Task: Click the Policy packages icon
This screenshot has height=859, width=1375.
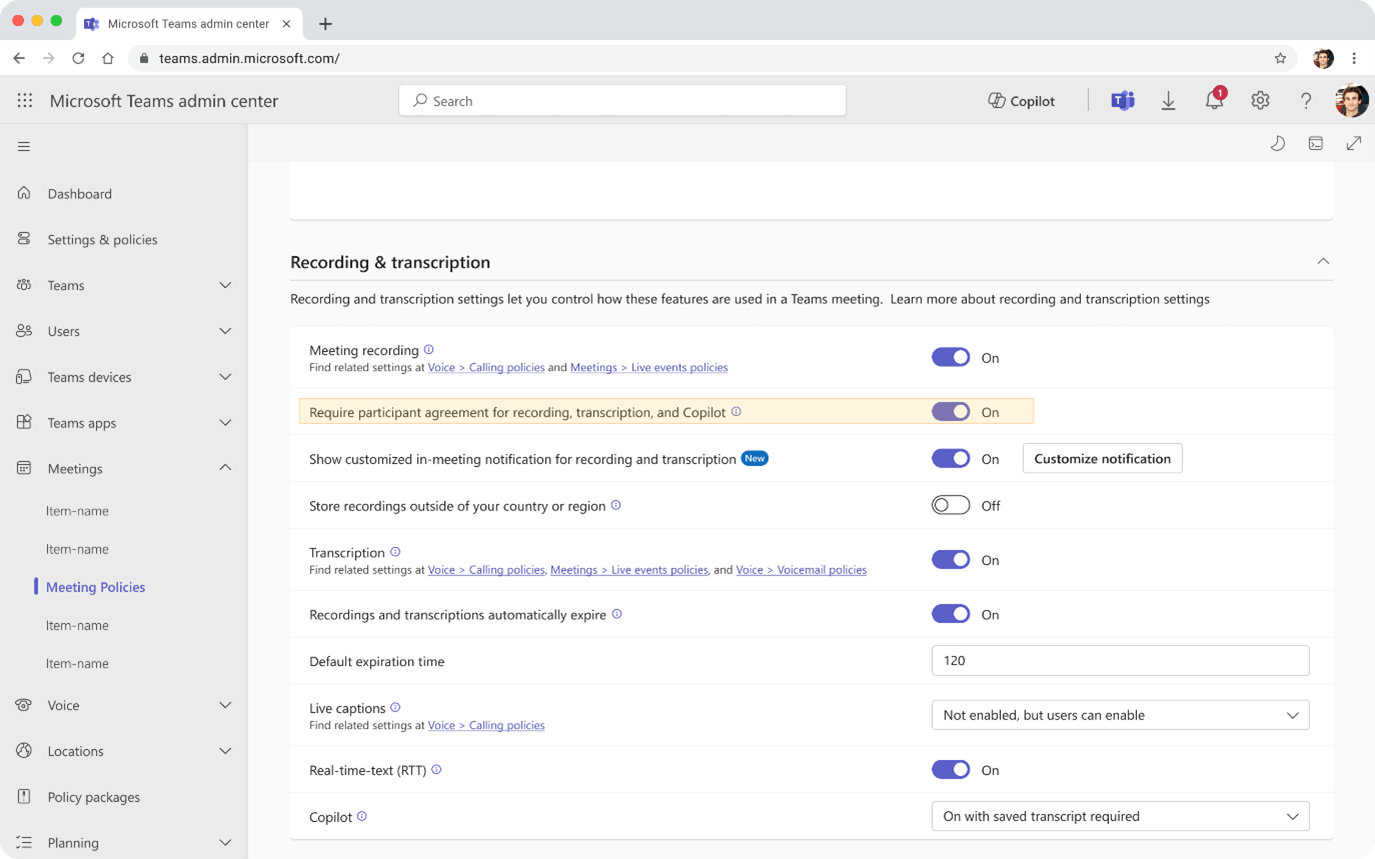Action: pos(24,797)
